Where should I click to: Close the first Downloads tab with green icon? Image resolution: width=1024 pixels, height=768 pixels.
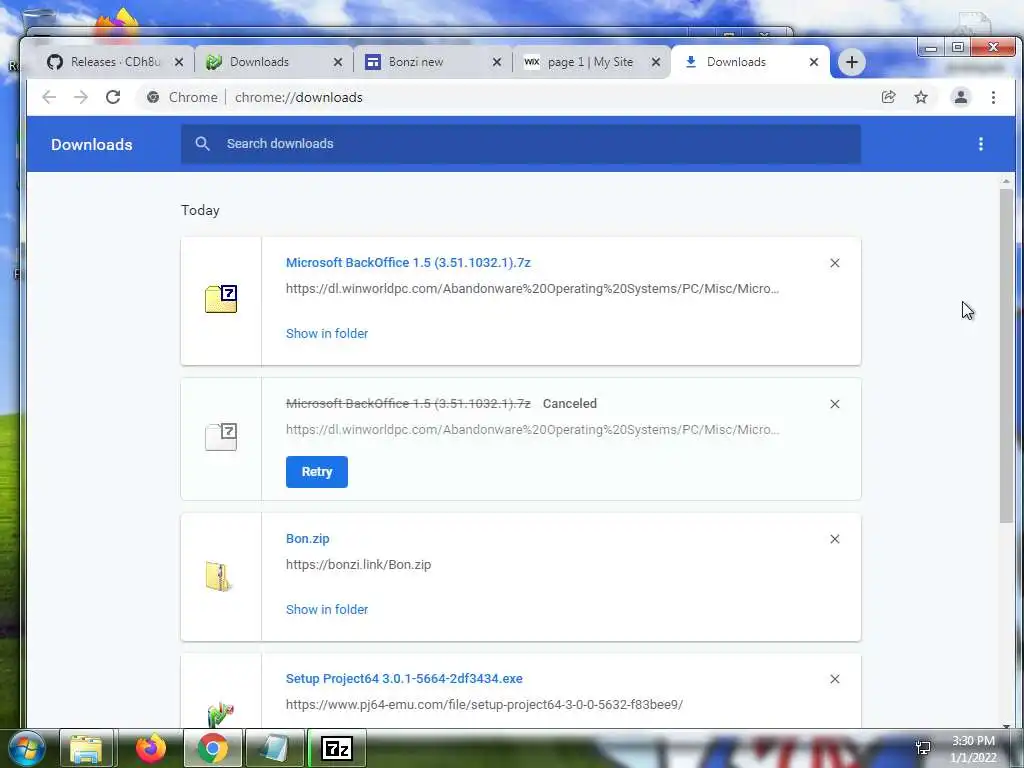click(338, 62)
